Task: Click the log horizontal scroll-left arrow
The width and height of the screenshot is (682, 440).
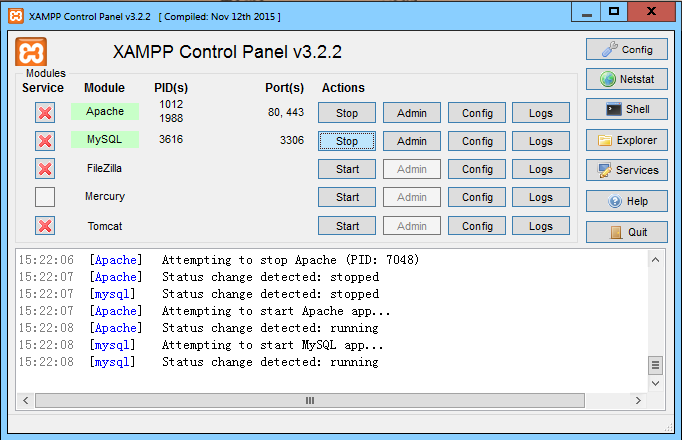Action: [x=26, y=400]
